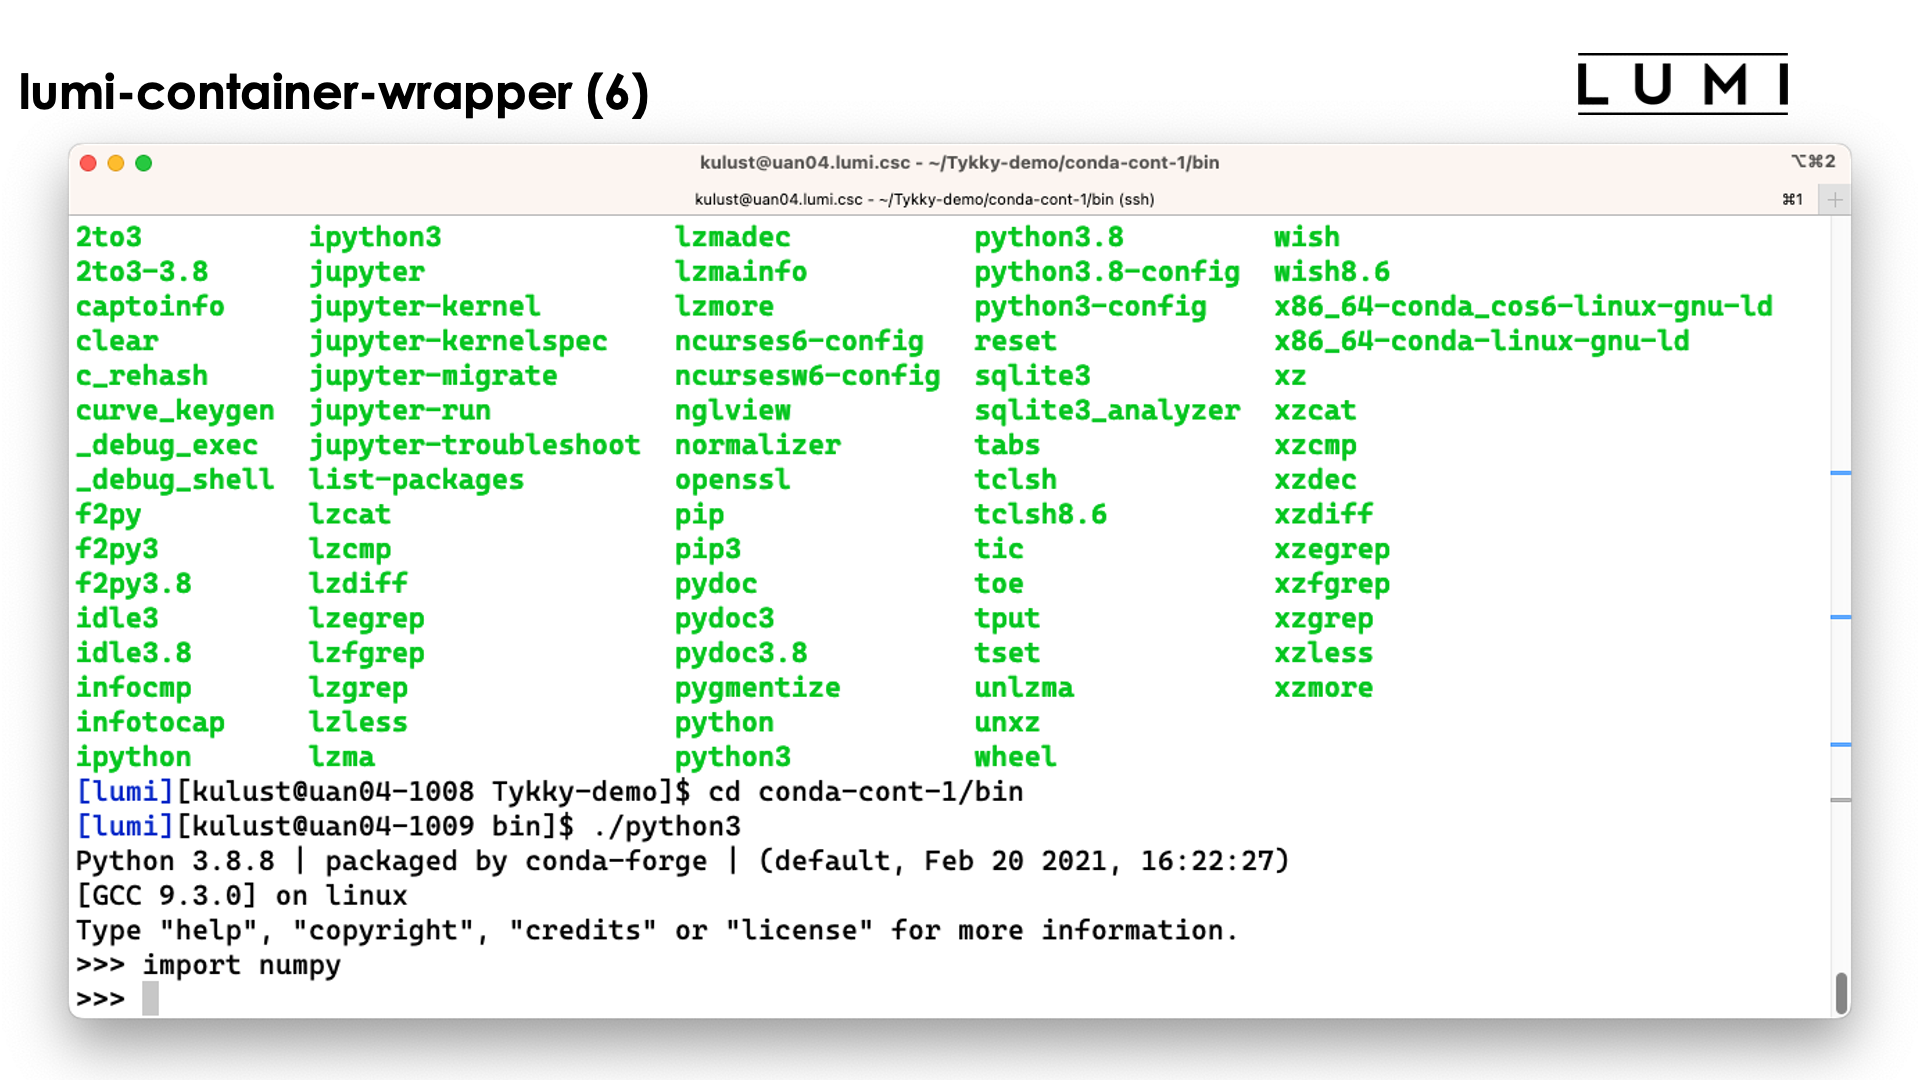Select the ssh tab titled conda-cont-1/bin
1920x1080 pixels.
924,199
